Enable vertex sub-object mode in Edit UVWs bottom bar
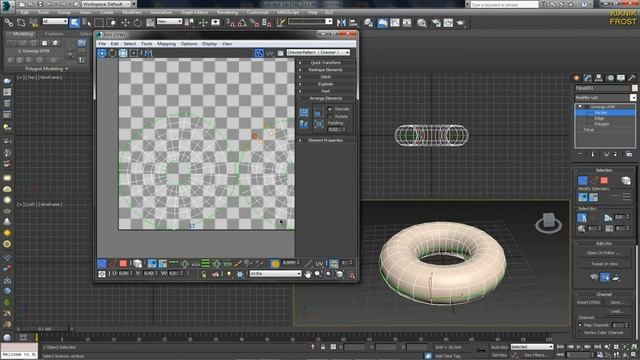 click(102, 263)
